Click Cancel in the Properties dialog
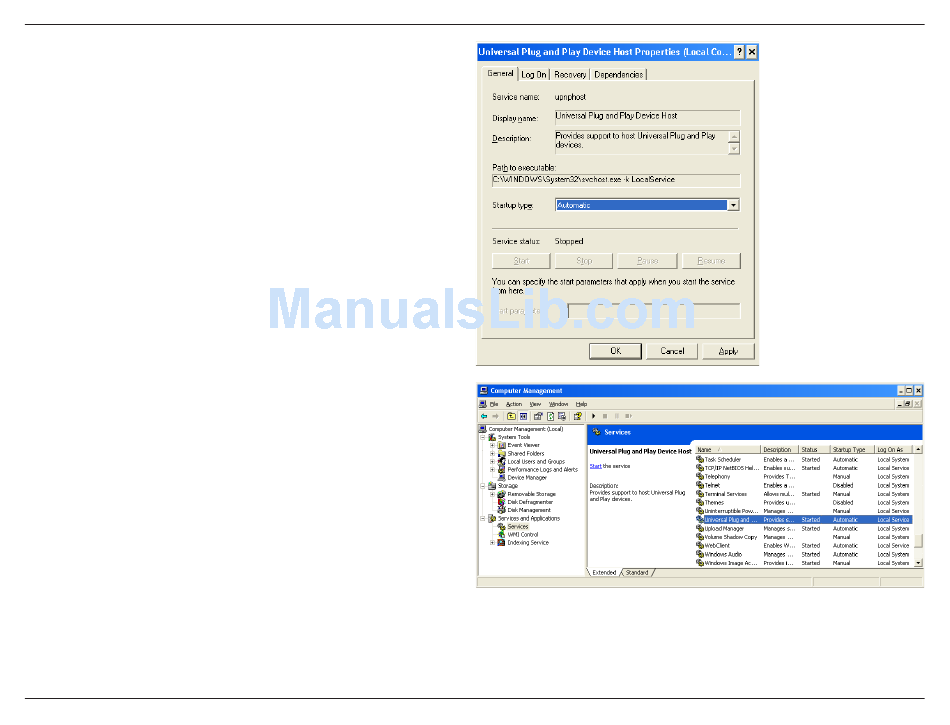Screen dimensions: 950x725 click(672, 351)
